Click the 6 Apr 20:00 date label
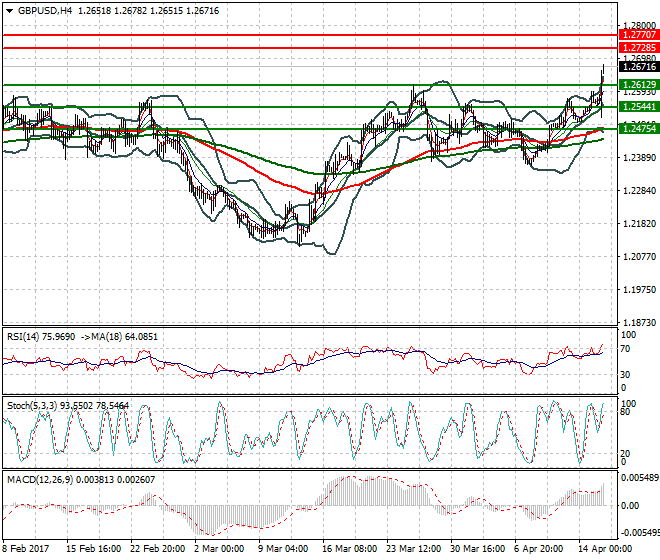The width and height of the screenshot is (660, 560). [x=539, y=549]
